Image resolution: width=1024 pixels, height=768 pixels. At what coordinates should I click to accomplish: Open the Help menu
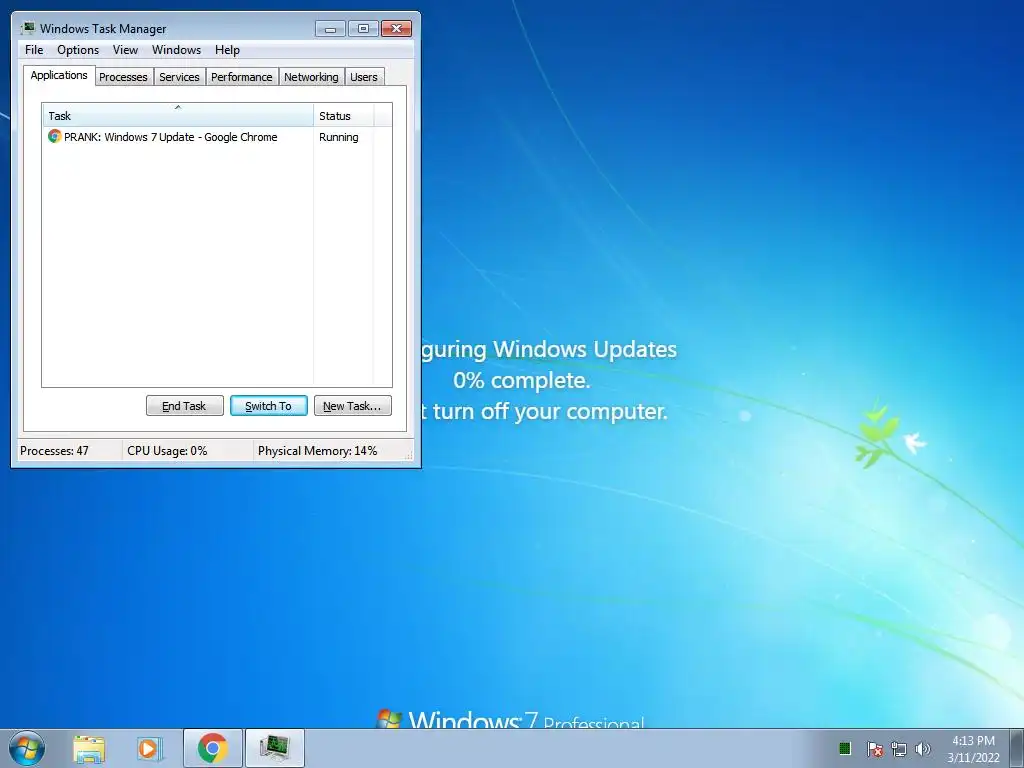[x=227, y=50]
